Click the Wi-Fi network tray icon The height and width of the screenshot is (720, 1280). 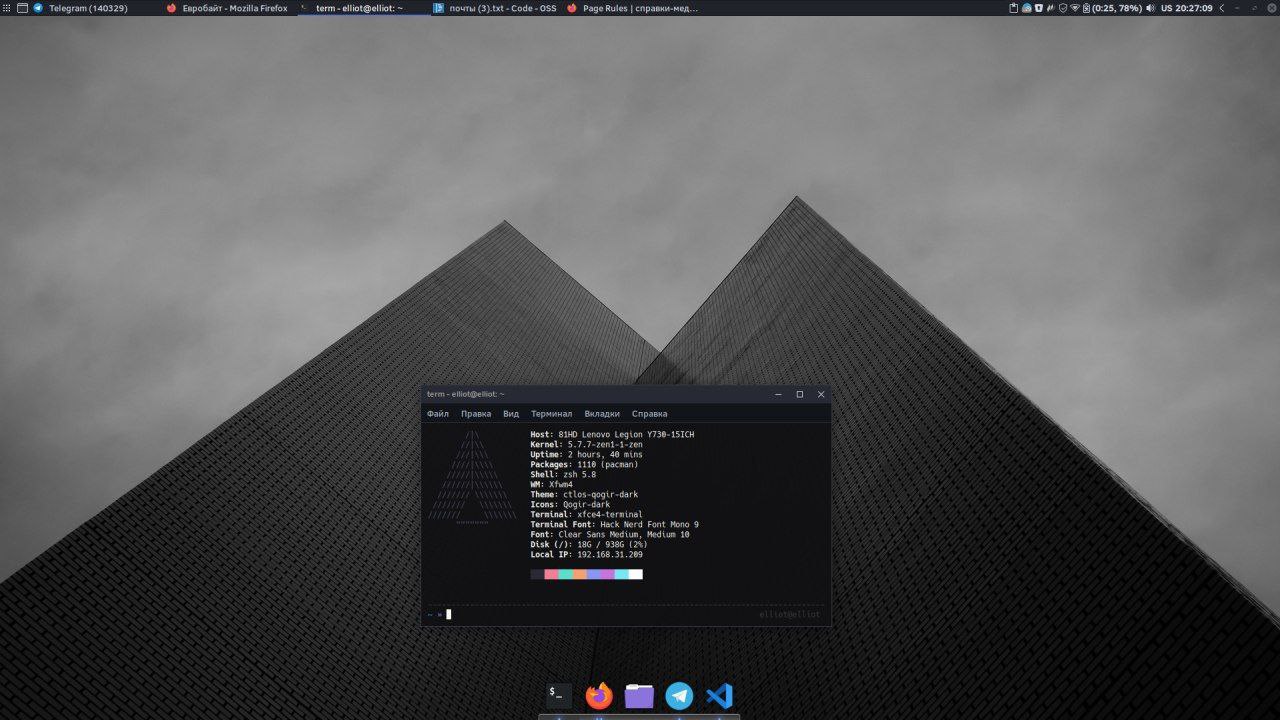1075,8
